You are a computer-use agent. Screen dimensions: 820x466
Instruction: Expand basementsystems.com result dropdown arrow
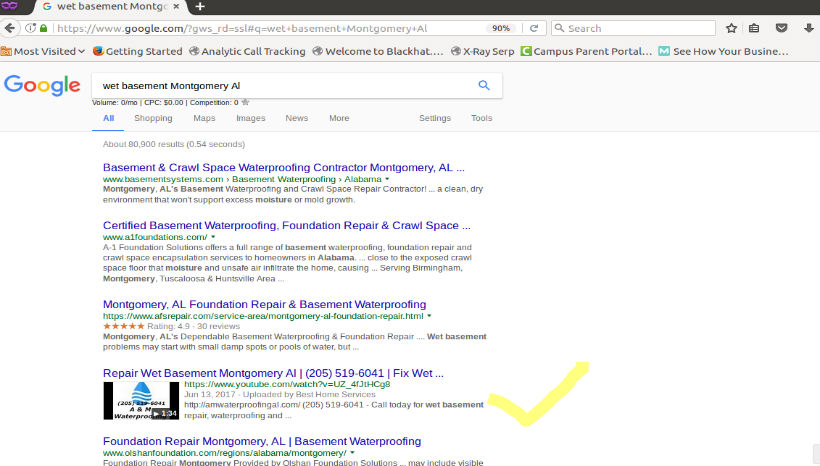click(387, 179)
